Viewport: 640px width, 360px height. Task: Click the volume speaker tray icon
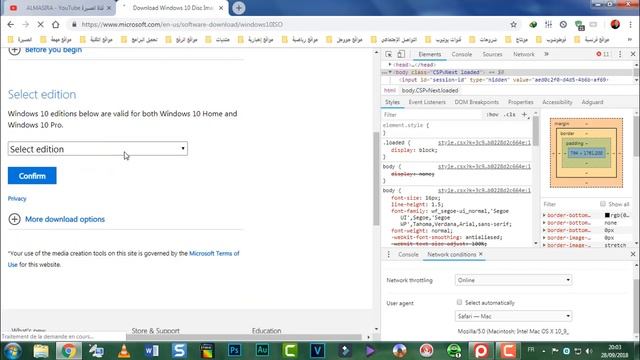(589, 351)
